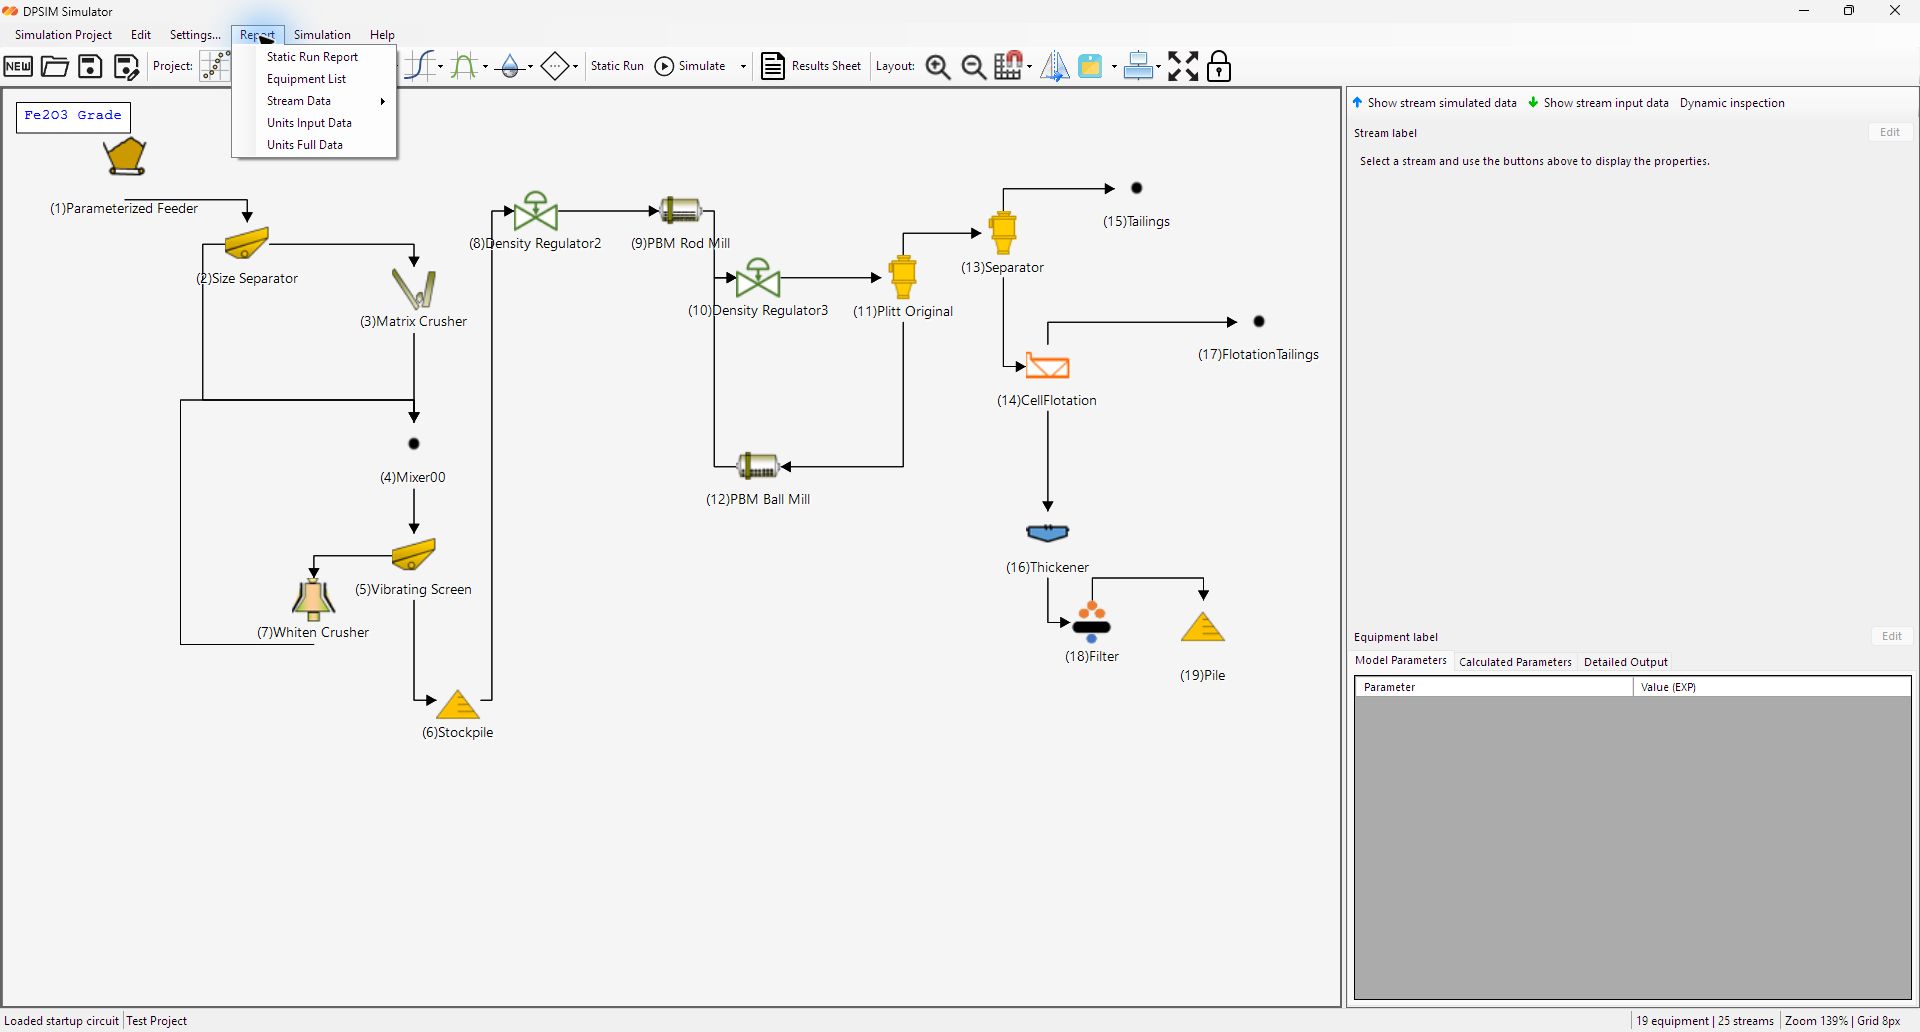This screenshot has width=1920, height=1032.
Task: Select the Vibrating Screen unit icon
Action: pos(414,554)
